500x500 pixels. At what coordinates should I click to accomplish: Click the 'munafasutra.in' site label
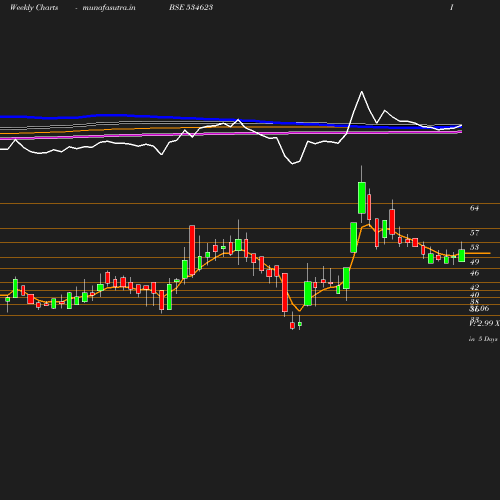tap(109, 7)
